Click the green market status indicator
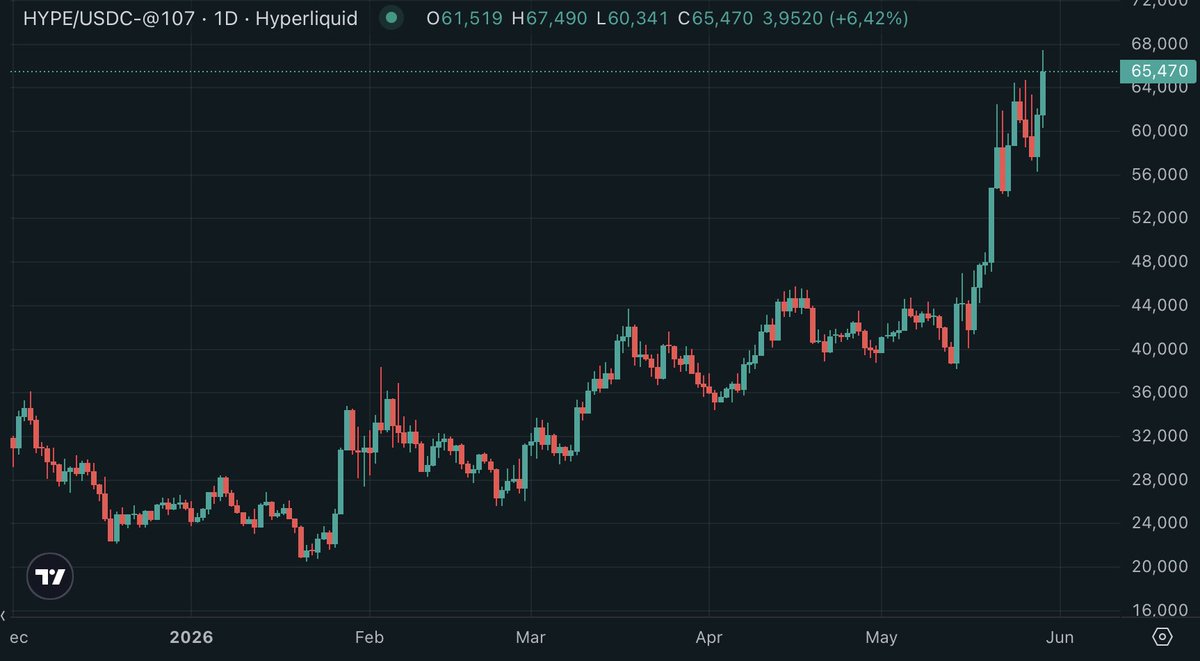This screenshot has height=661, width=1200. tap(391, 18)
